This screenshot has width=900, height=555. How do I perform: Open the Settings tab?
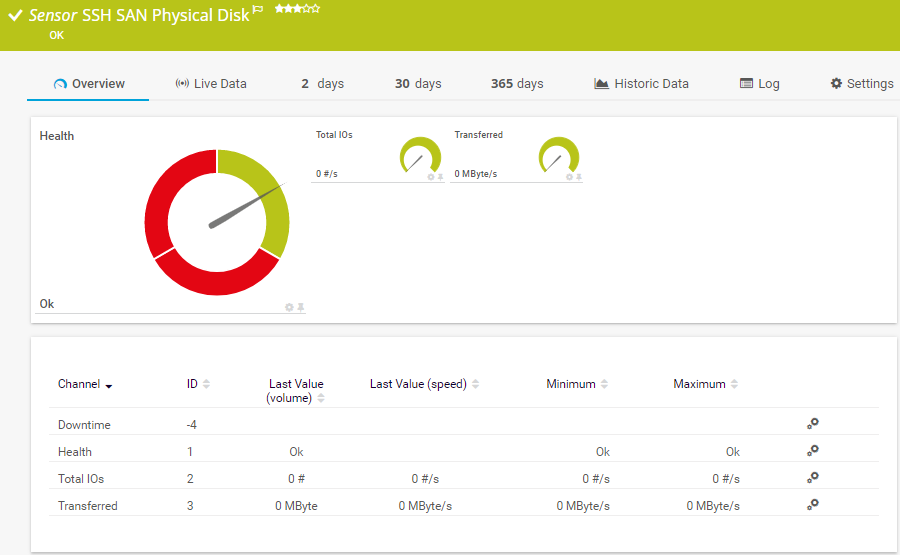861,84
